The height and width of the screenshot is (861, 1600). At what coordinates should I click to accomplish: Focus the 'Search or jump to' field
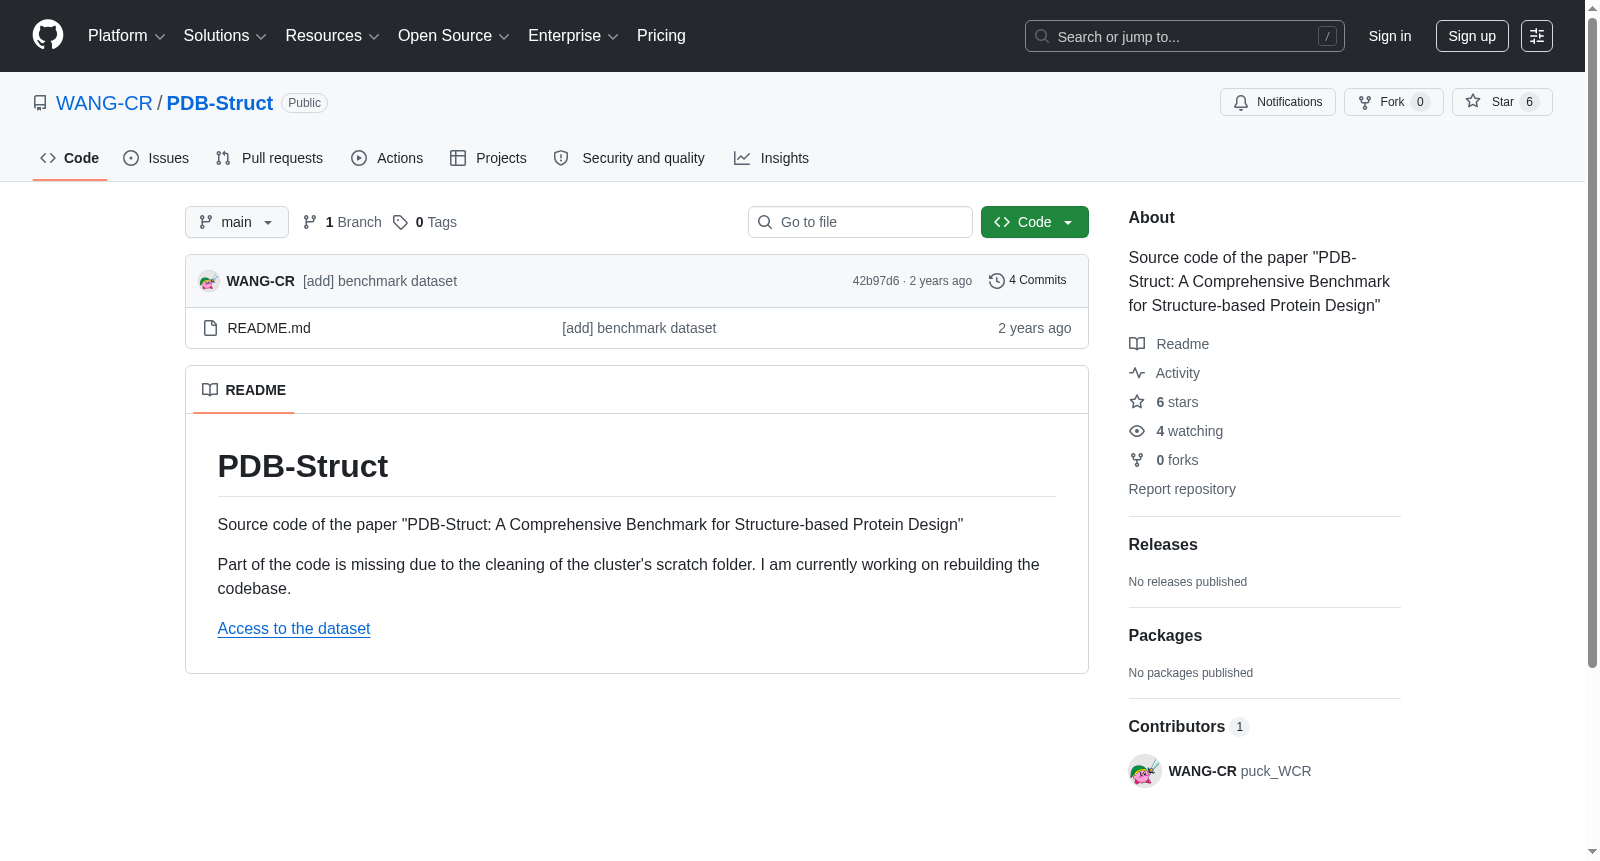[1185, 36]
